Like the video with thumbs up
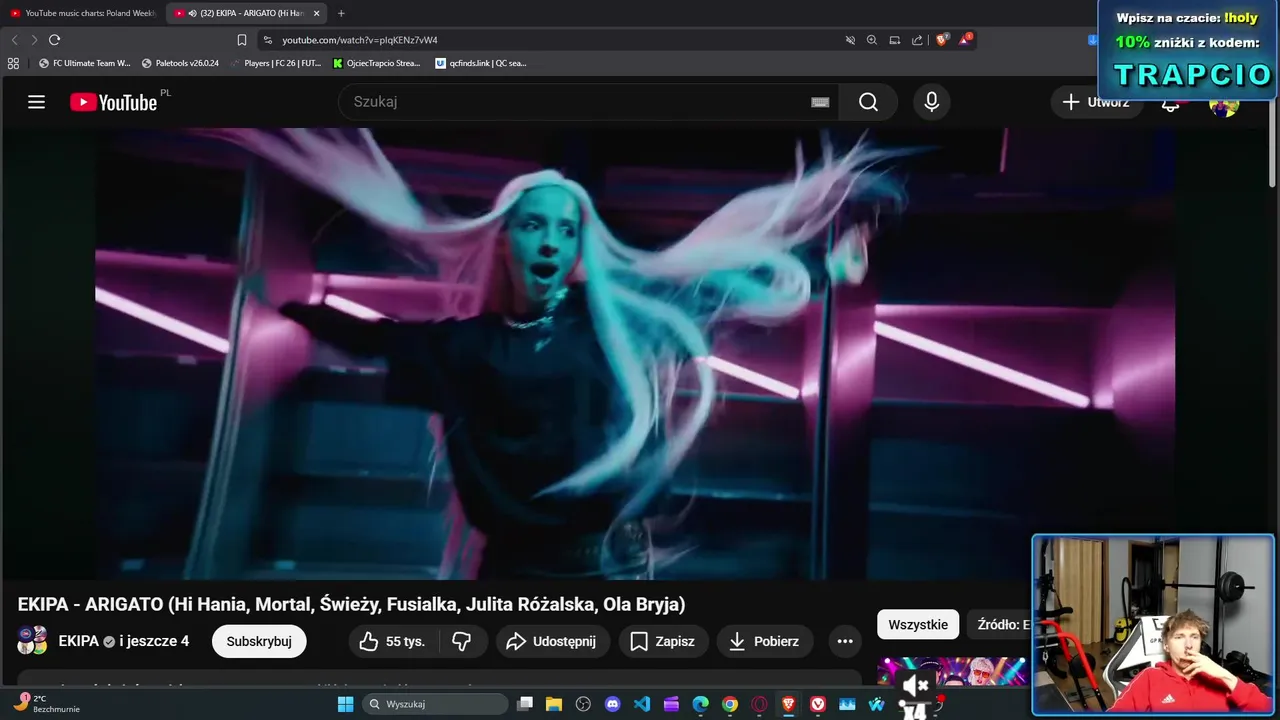 coord(392,641)
